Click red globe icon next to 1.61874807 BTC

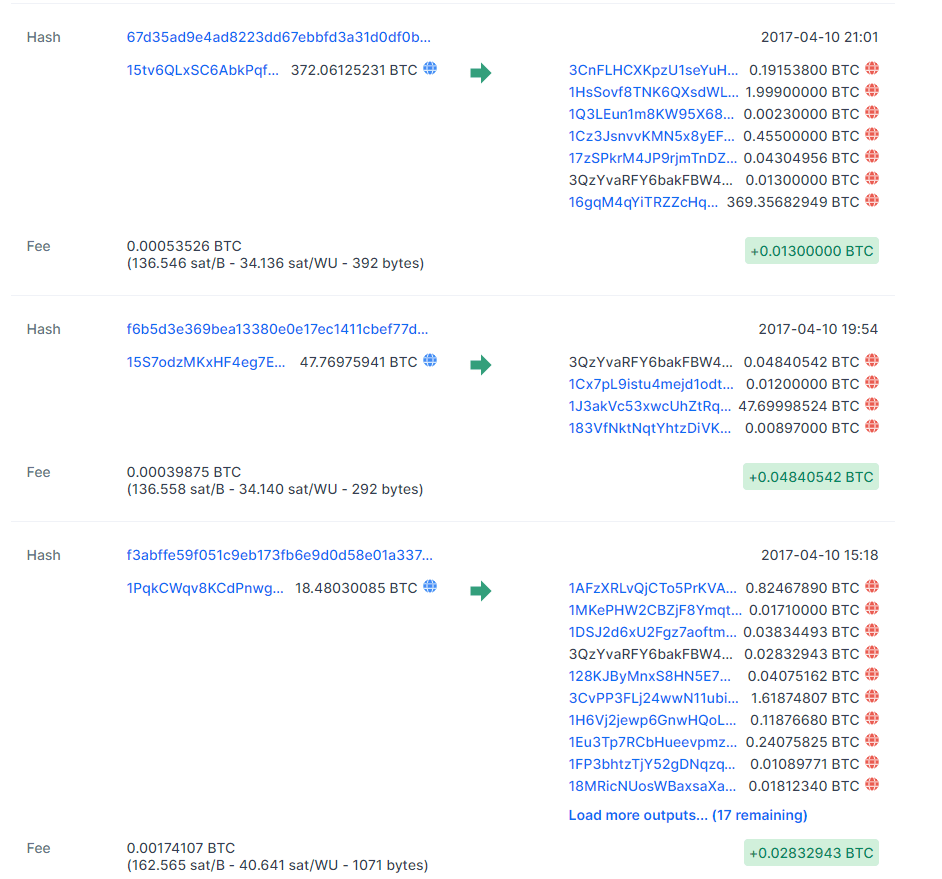[872, 697]
